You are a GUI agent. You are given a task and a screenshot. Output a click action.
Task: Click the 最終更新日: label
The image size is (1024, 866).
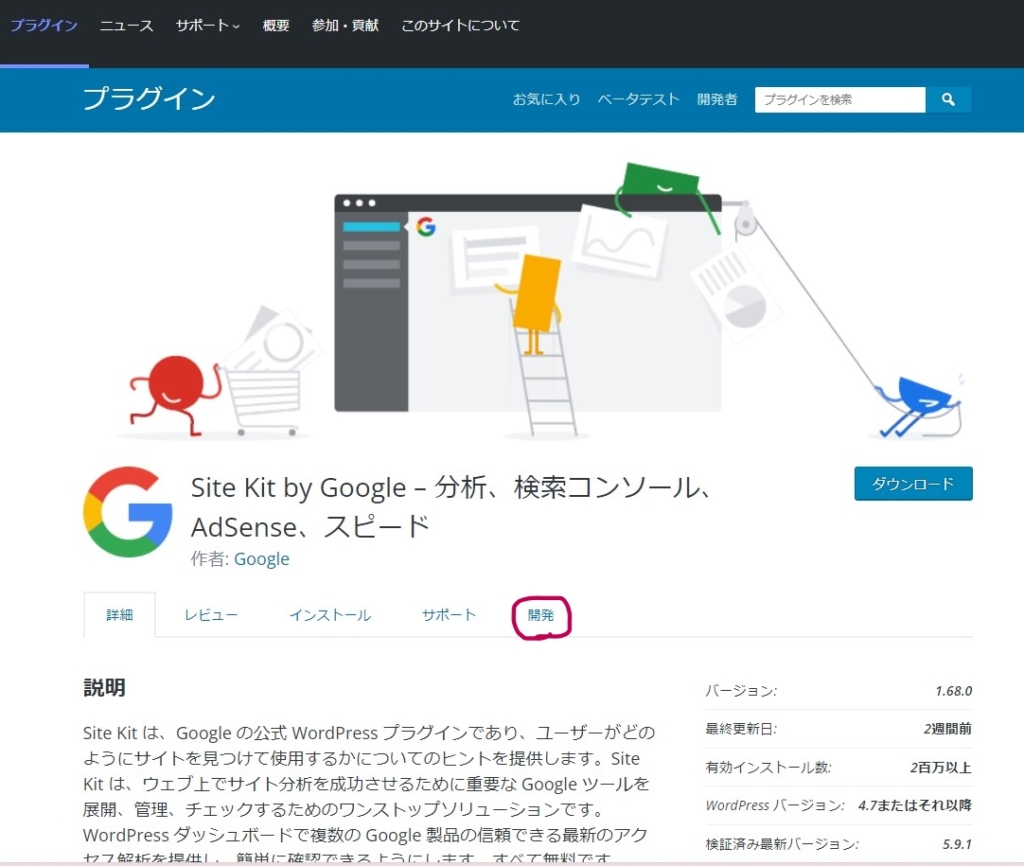click(741, 729)
